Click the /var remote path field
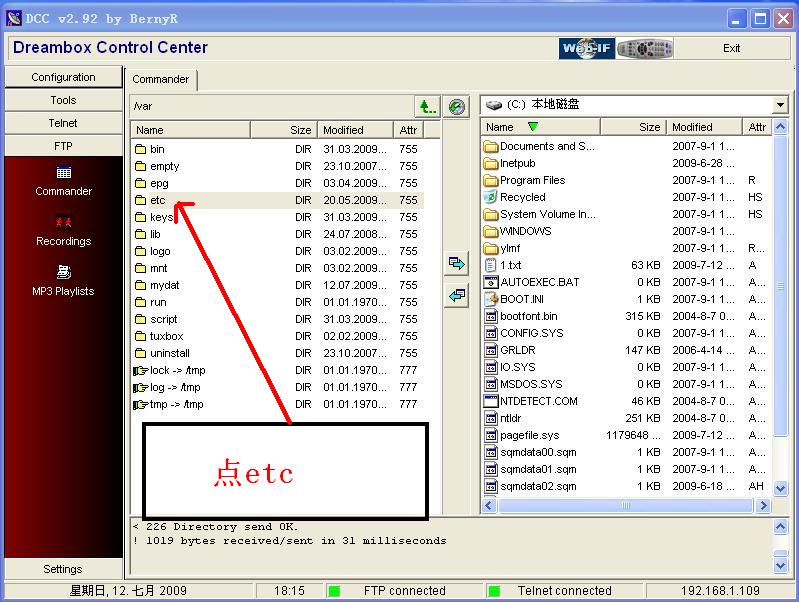This screenshot has width=799, height=602. pyautogui.click(x=273, y=107)
